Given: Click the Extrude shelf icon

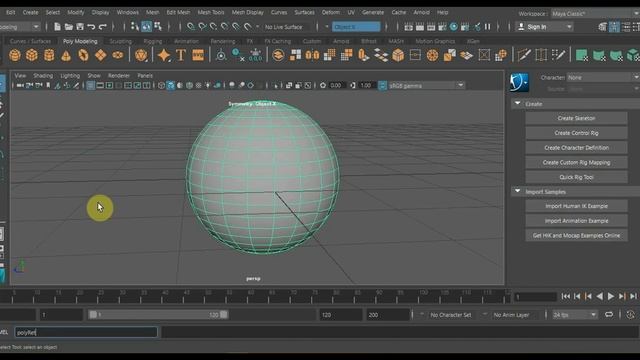Looking at the screenshot, I should [364, 55].
